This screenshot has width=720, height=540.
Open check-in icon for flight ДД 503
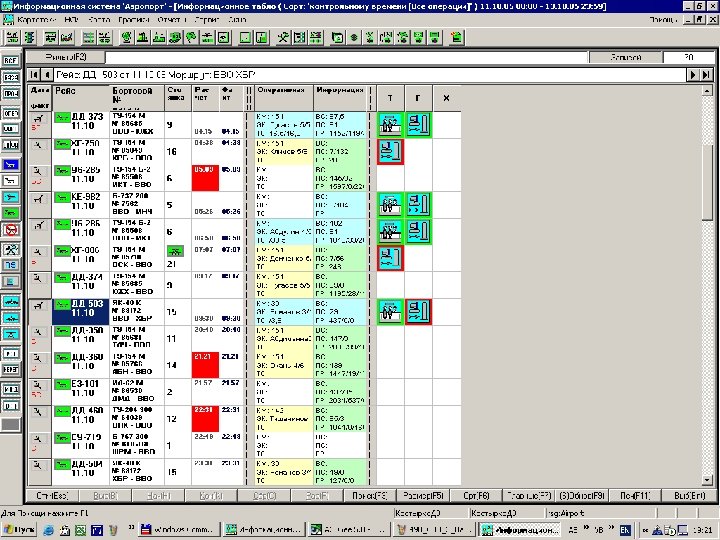390,312
